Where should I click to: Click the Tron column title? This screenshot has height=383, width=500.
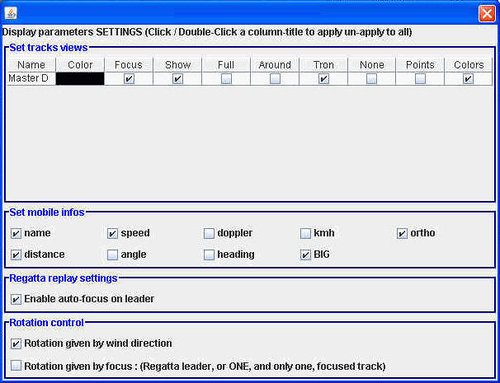[323, 65]
